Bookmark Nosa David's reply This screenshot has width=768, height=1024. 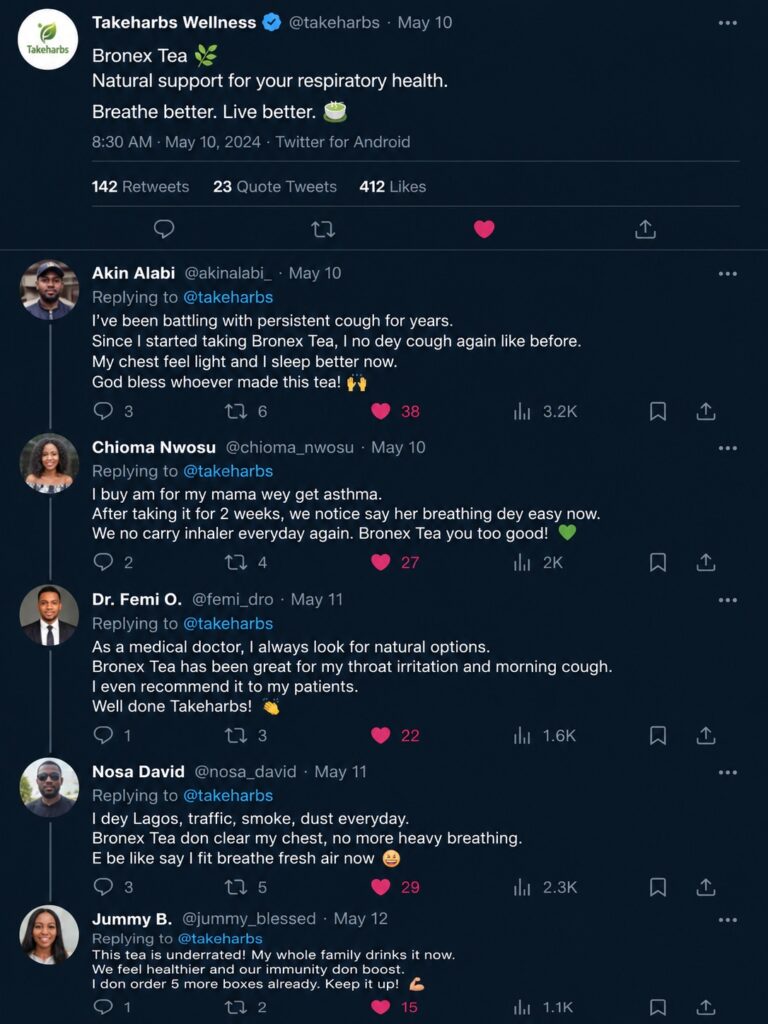pyautogui.click(x=658, y=887)
